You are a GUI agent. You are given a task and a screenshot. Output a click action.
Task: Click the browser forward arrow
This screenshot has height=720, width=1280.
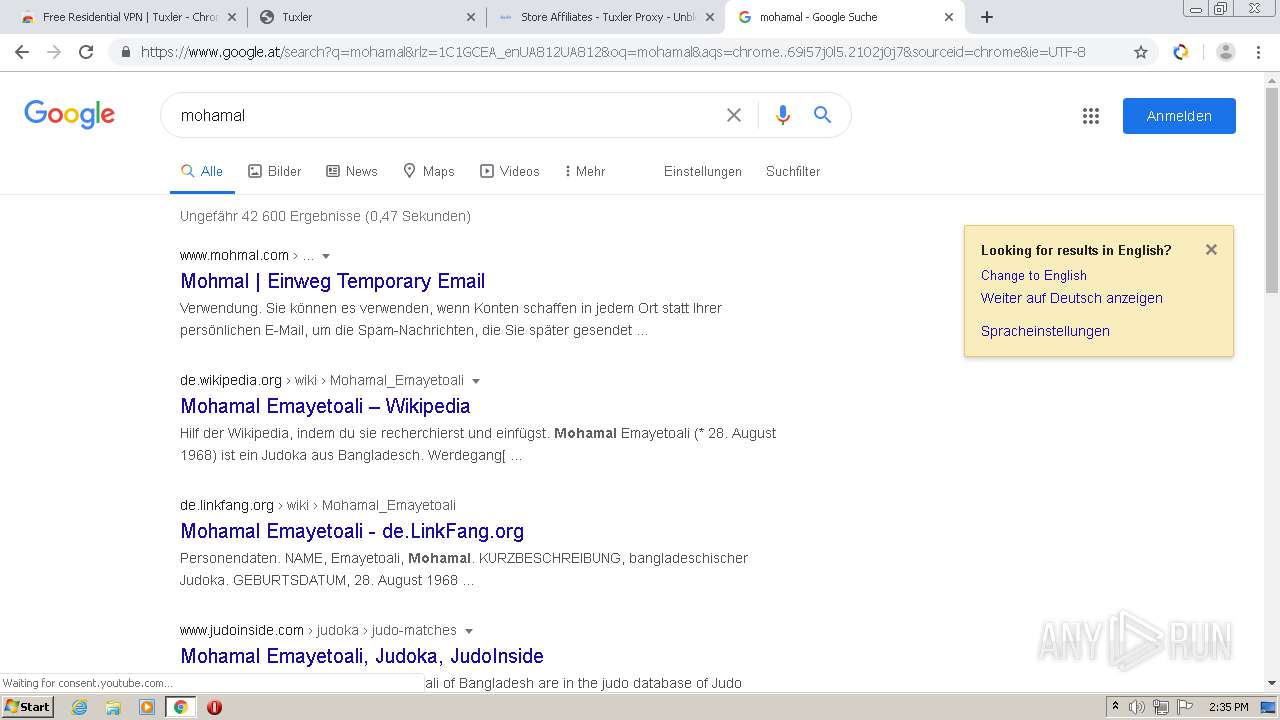[54, 52]
